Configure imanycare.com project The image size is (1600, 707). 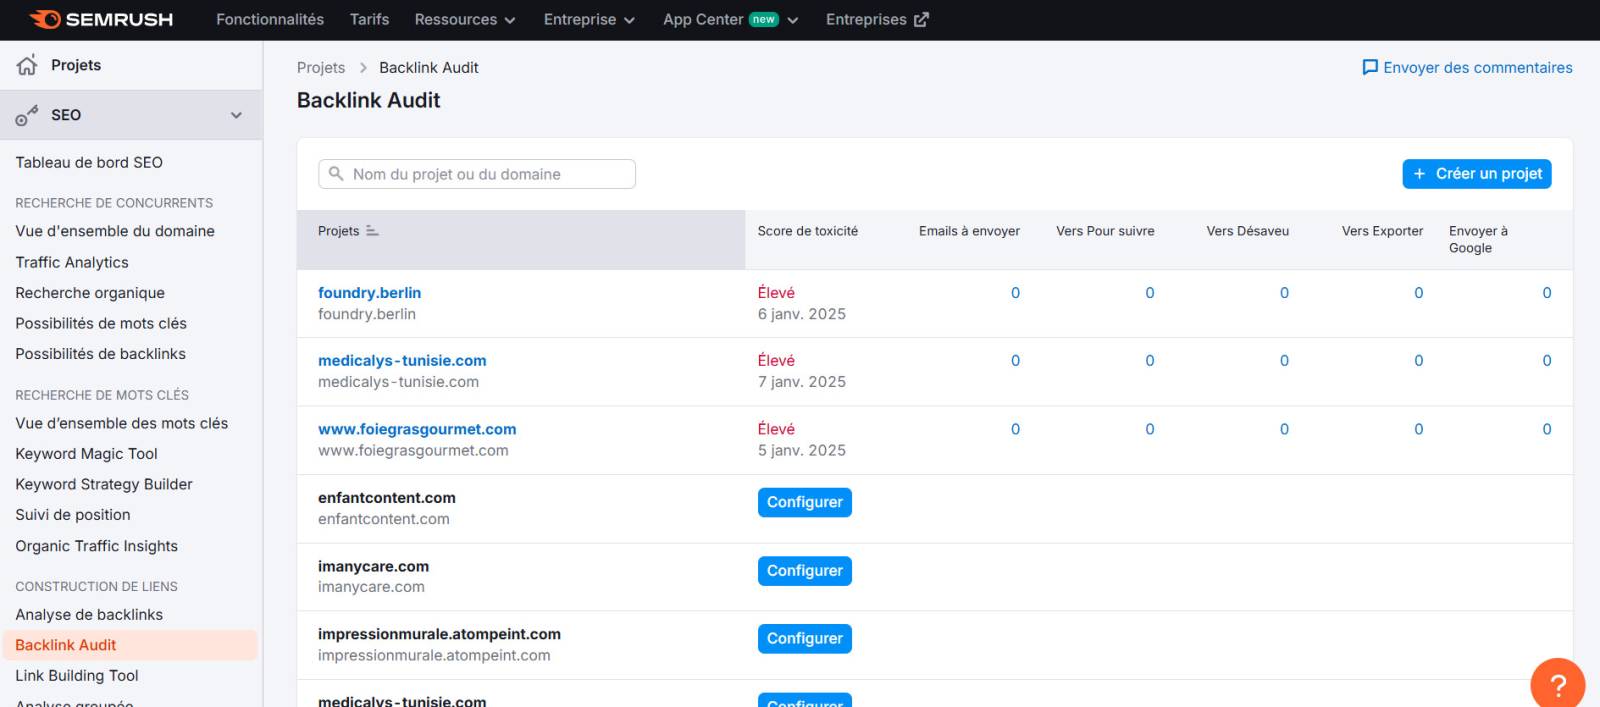pyautogui.click(x=804, y=571)
